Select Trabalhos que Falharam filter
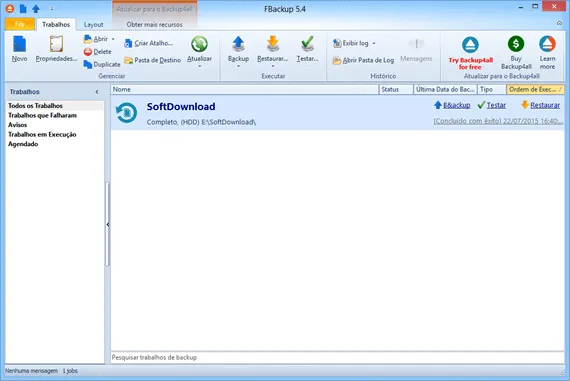 pos(43,115)
